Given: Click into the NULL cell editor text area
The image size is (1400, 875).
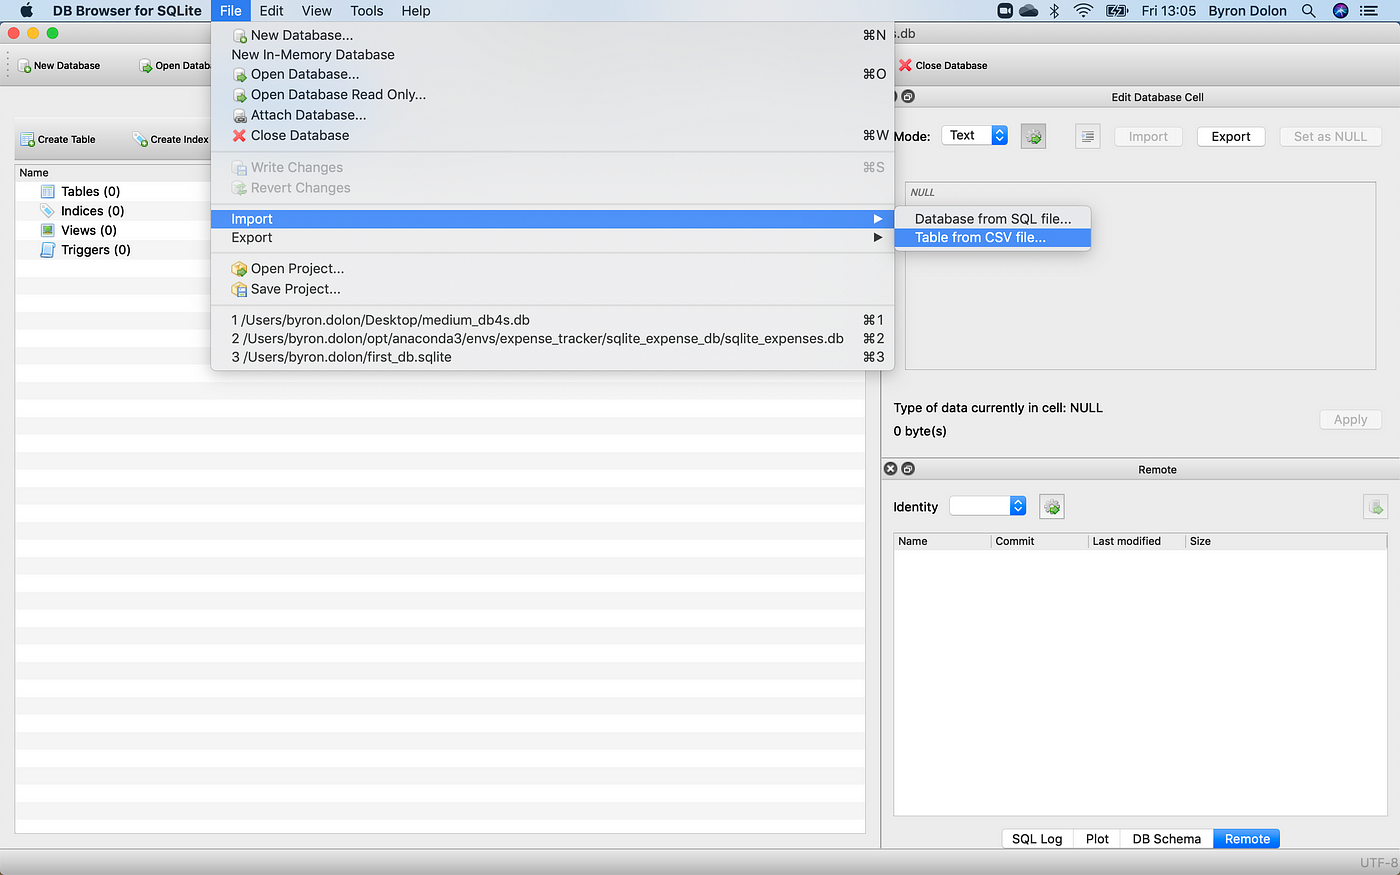Looking at the screenshot, I should pos(1140,276).
